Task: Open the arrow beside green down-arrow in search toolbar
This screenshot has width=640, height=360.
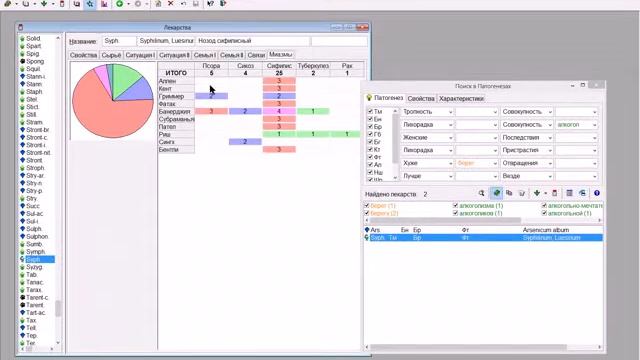Action: (545, 193)
